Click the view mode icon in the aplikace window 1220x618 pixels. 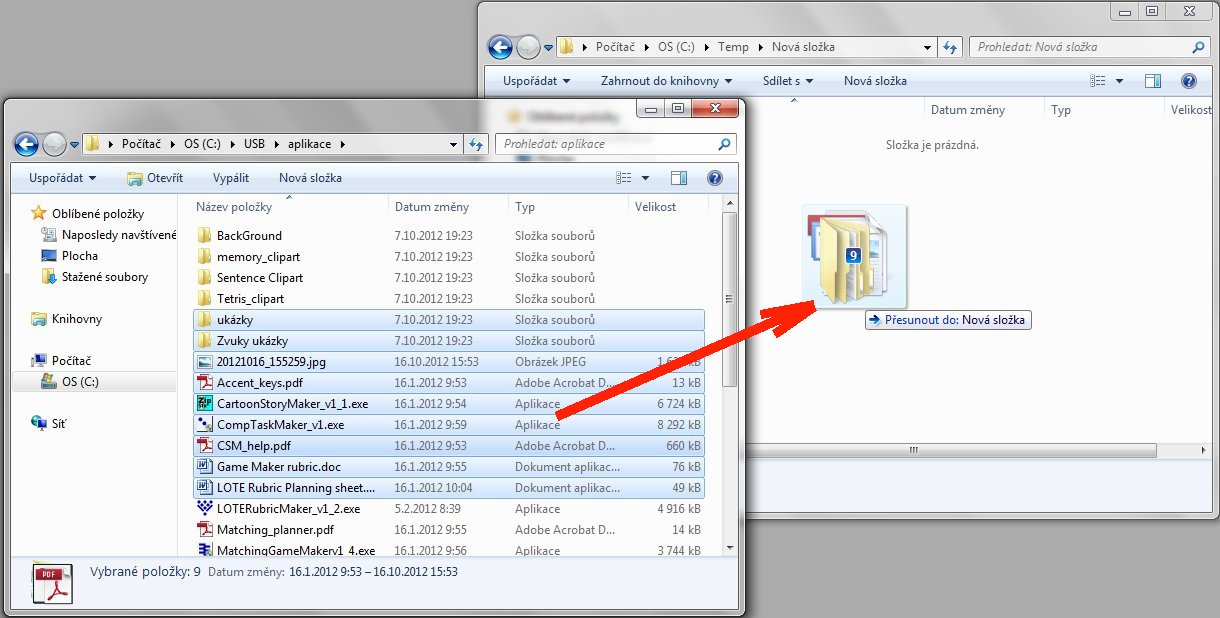(x=625, y=178)
